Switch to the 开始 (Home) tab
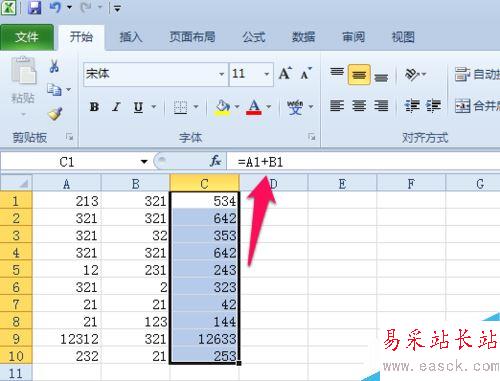The height and width of the screenshot is (381, 500). [x=81, y=37]
